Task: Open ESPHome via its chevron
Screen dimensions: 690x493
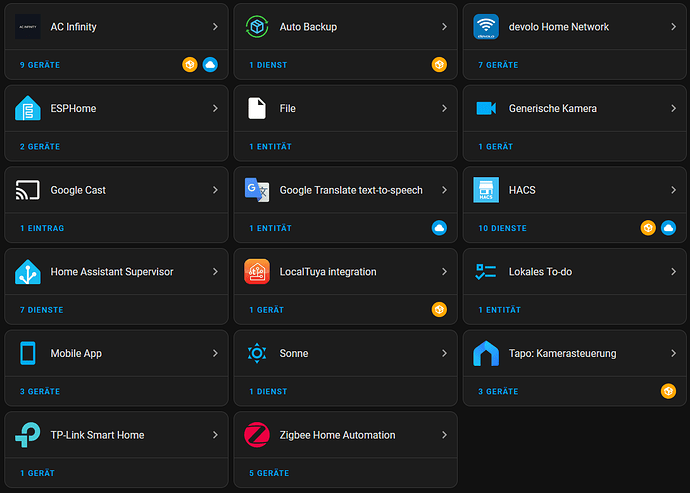Action: (215, 108)
